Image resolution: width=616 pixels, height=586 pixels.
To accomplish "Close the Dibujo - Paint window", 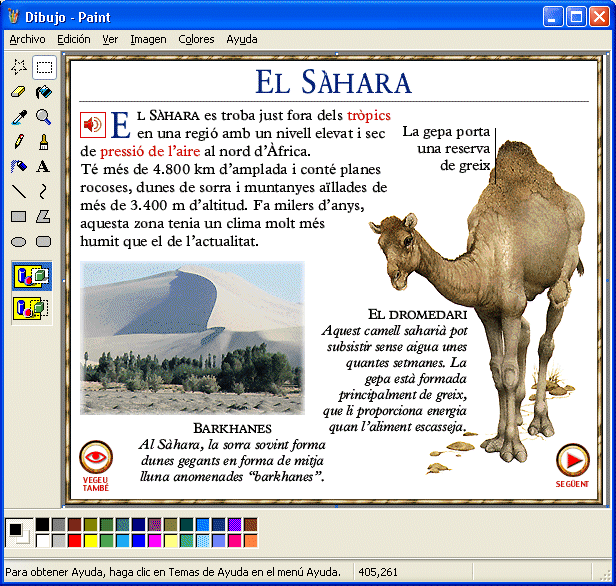I will [x=600, y=17].
